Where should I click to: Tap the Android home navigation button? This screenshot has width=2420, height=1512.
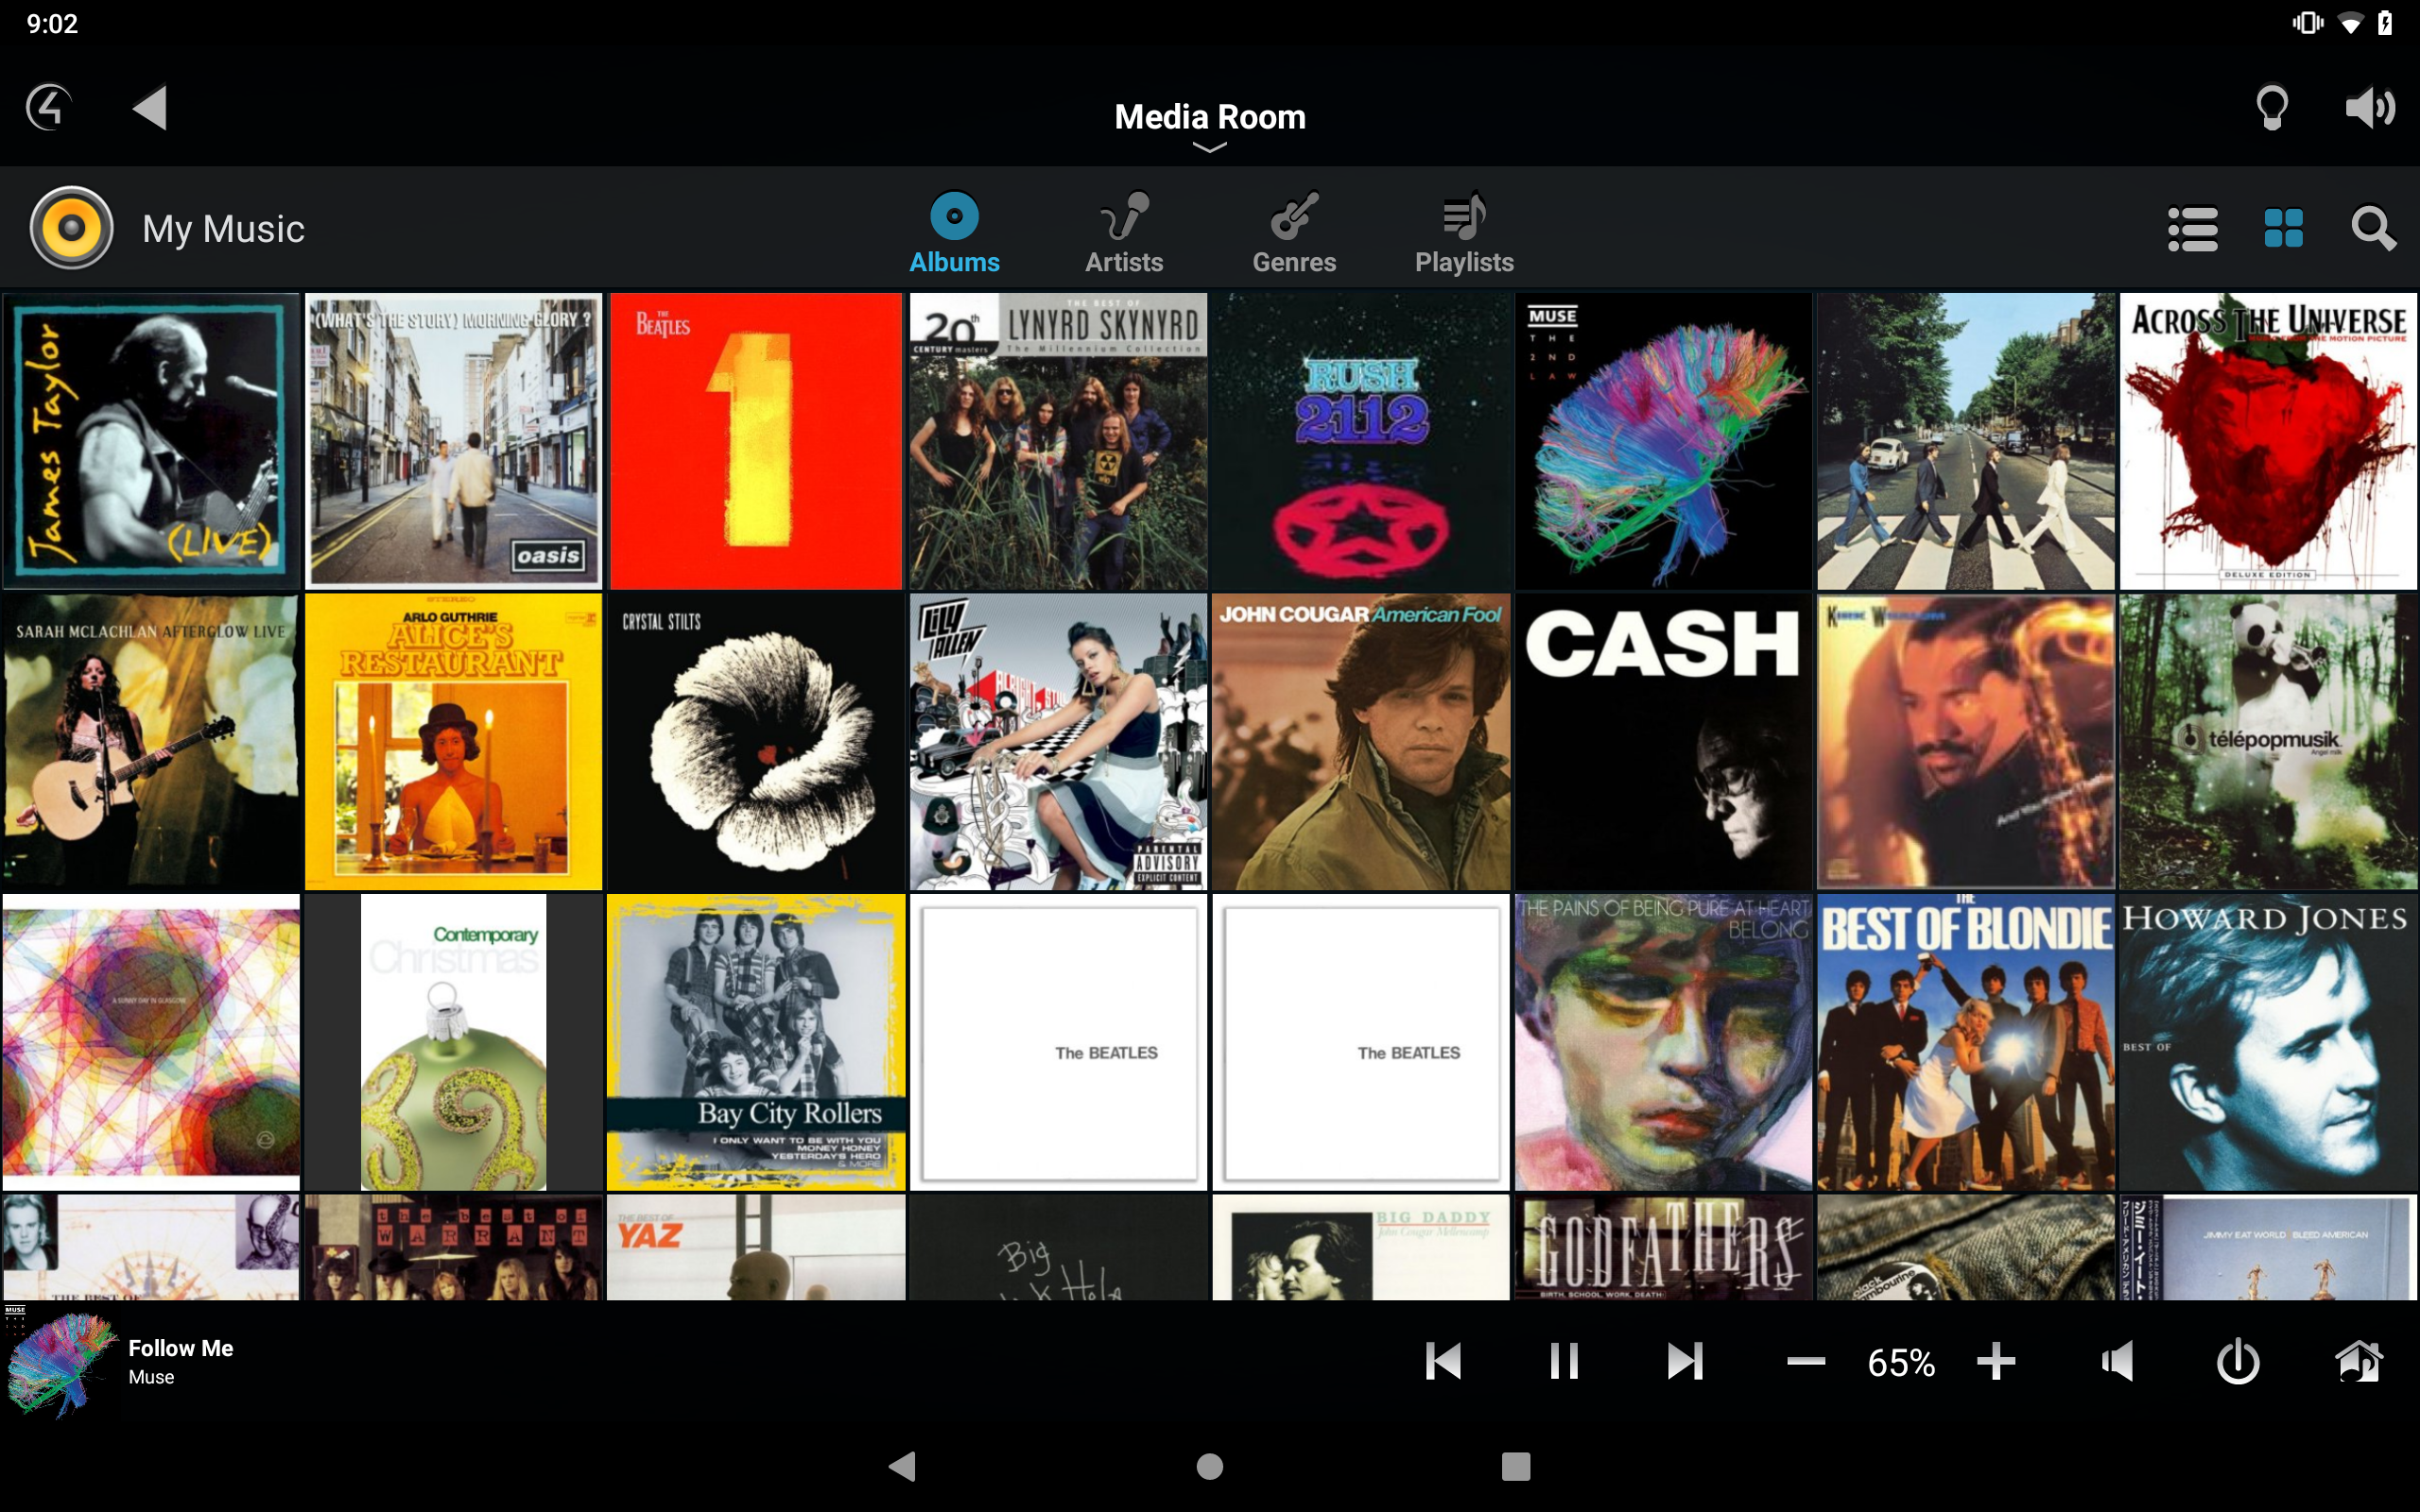(1210, 1466)
